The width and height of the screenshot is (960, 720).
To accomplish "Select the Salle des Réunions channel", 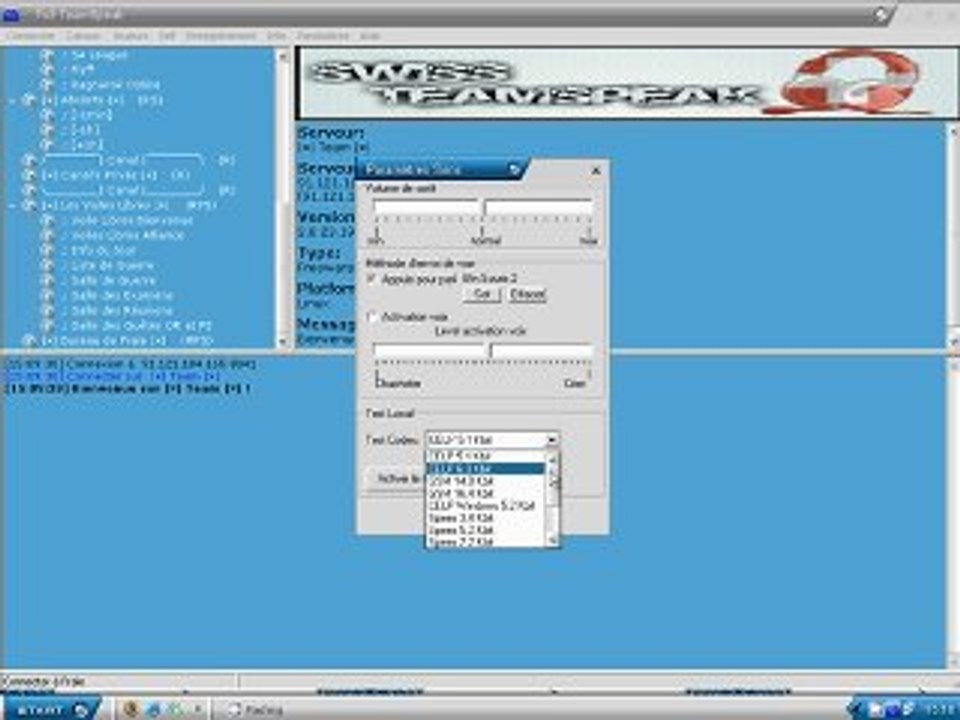I will point(122,310).
